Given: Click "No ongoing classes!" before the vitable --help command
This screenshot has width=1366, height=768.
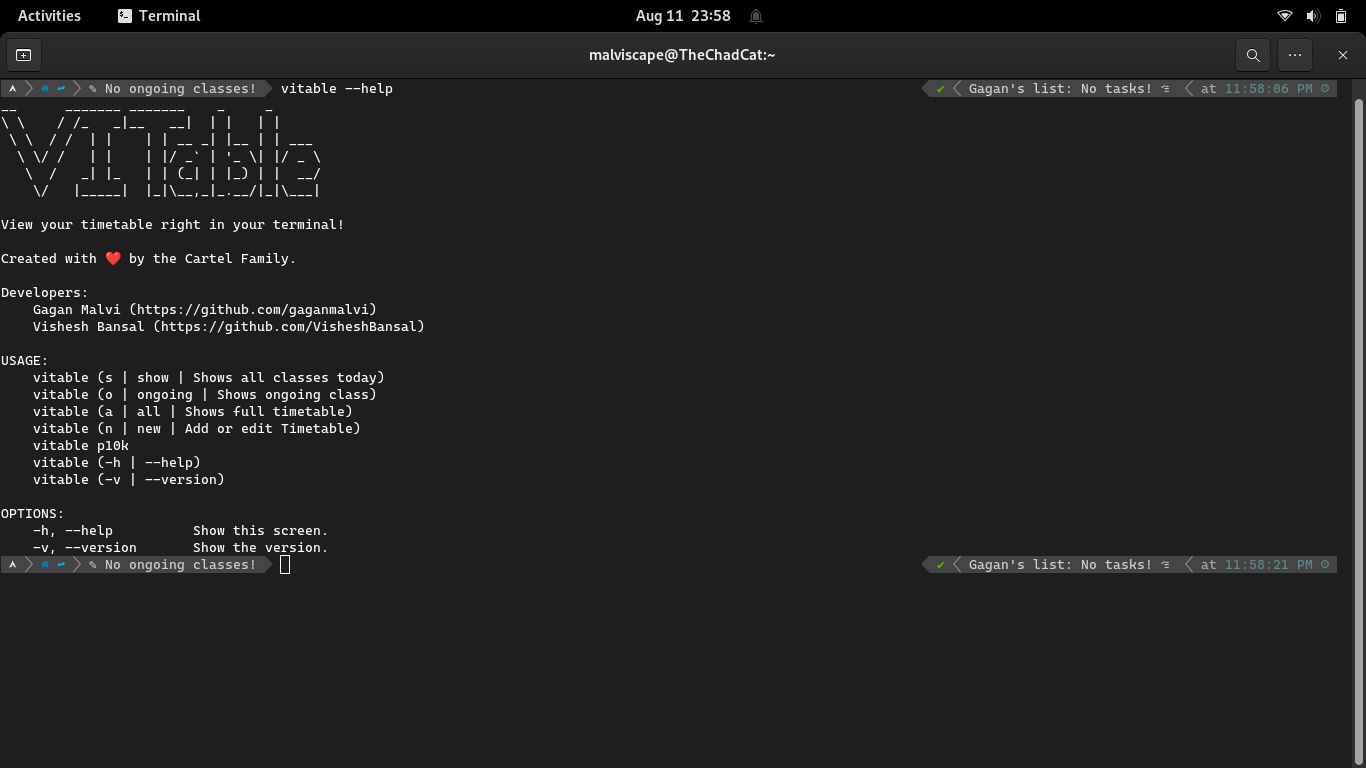Looking at the screenshot, I should (181, 89).
